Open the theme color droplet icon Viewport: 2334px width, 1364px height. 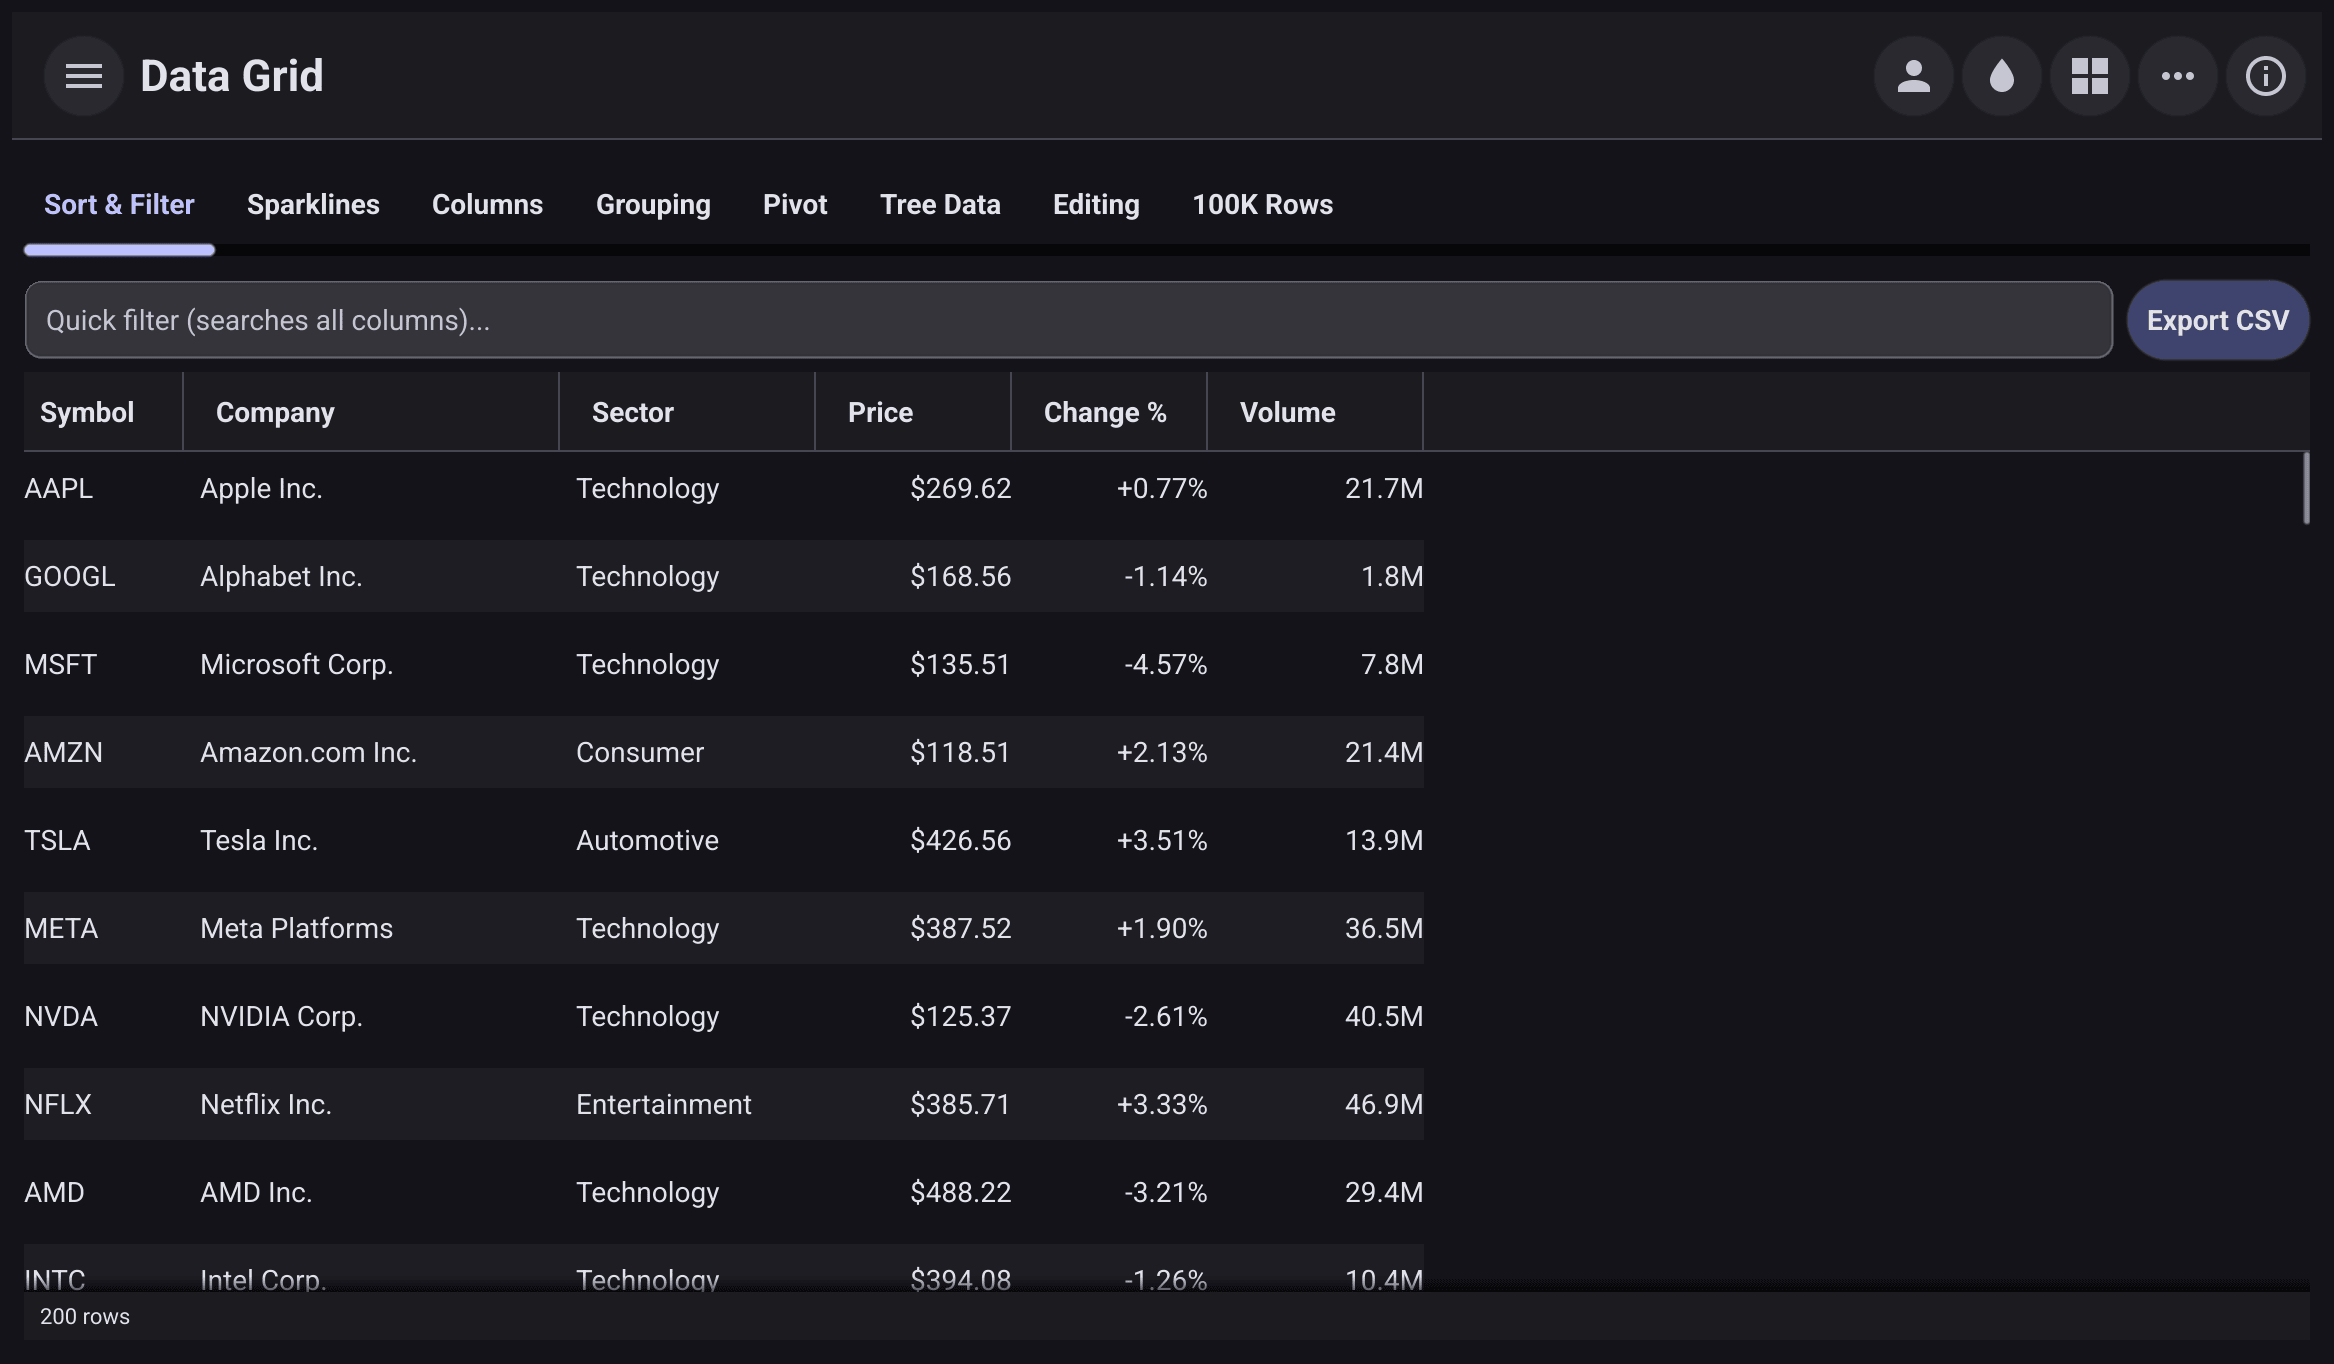2001,76
